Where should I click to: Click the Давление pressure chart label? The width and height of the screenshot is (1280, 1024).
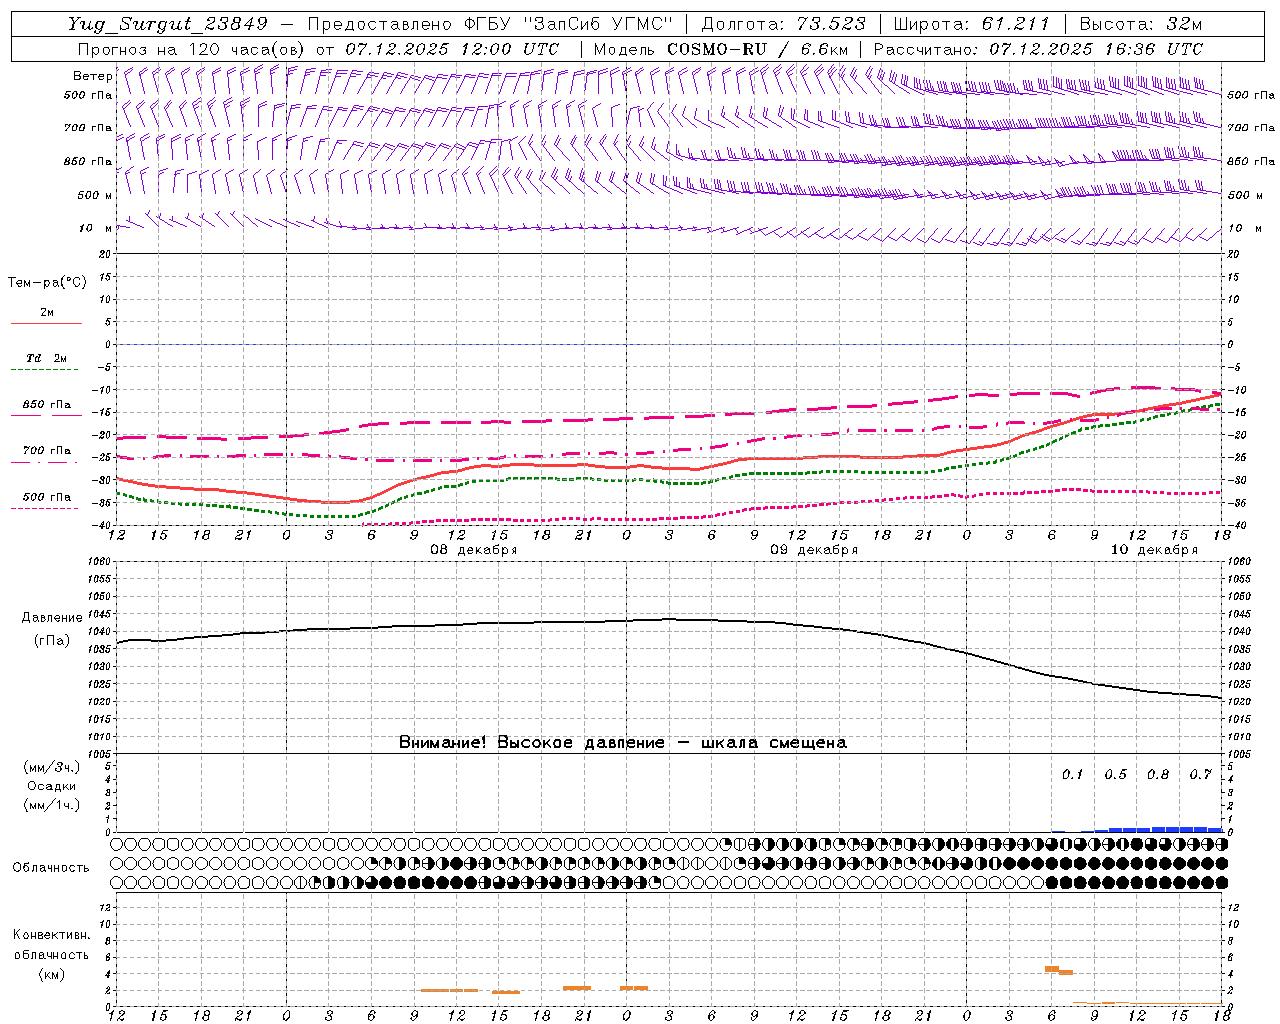(52, 618)
